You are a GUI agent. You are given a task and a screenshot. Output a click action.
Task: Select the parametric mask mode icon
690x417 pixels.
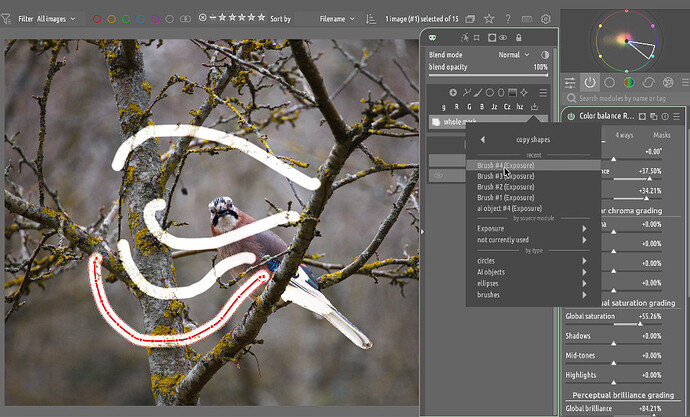click(477, 38)
